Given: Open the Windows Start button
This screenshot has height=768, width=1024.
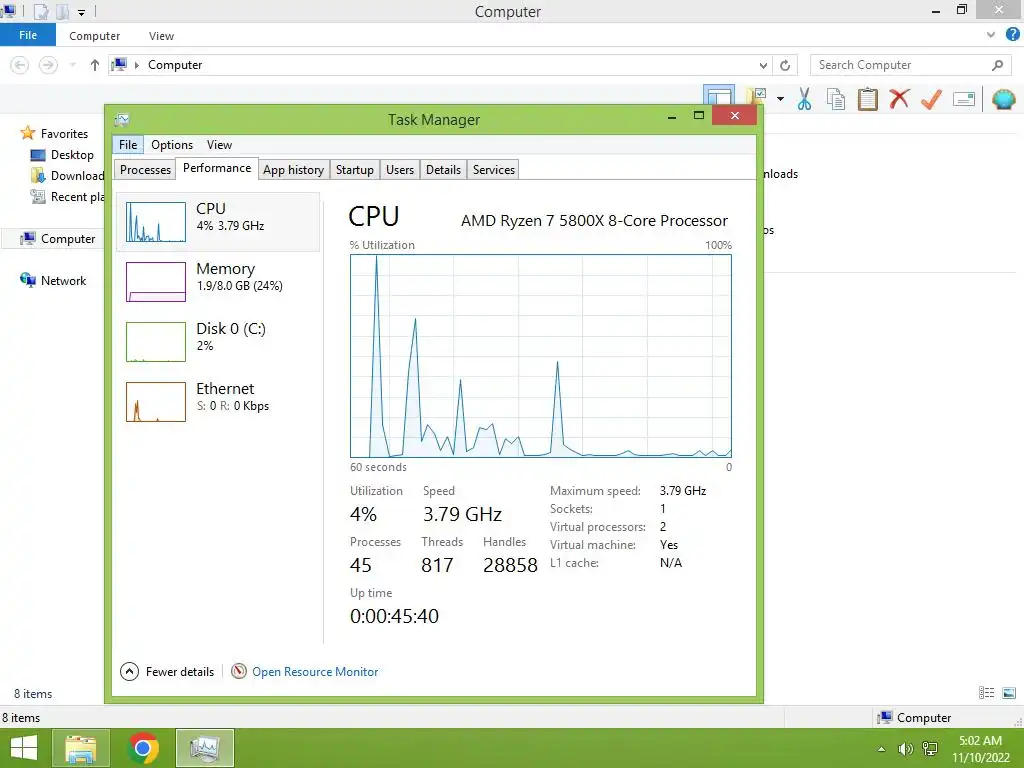Looking at the screenshot, I should (x=24, y=748).
